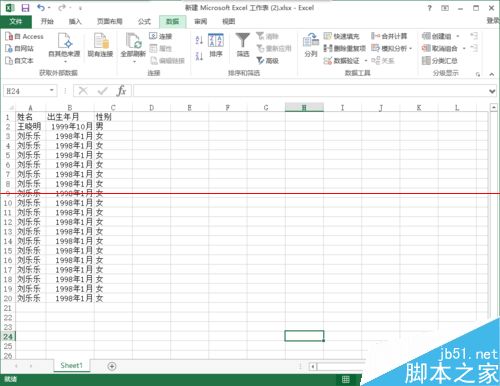Open the 分级显示 group dialog launcher
This screenshot has width=500, height=386.
point(478,74)
